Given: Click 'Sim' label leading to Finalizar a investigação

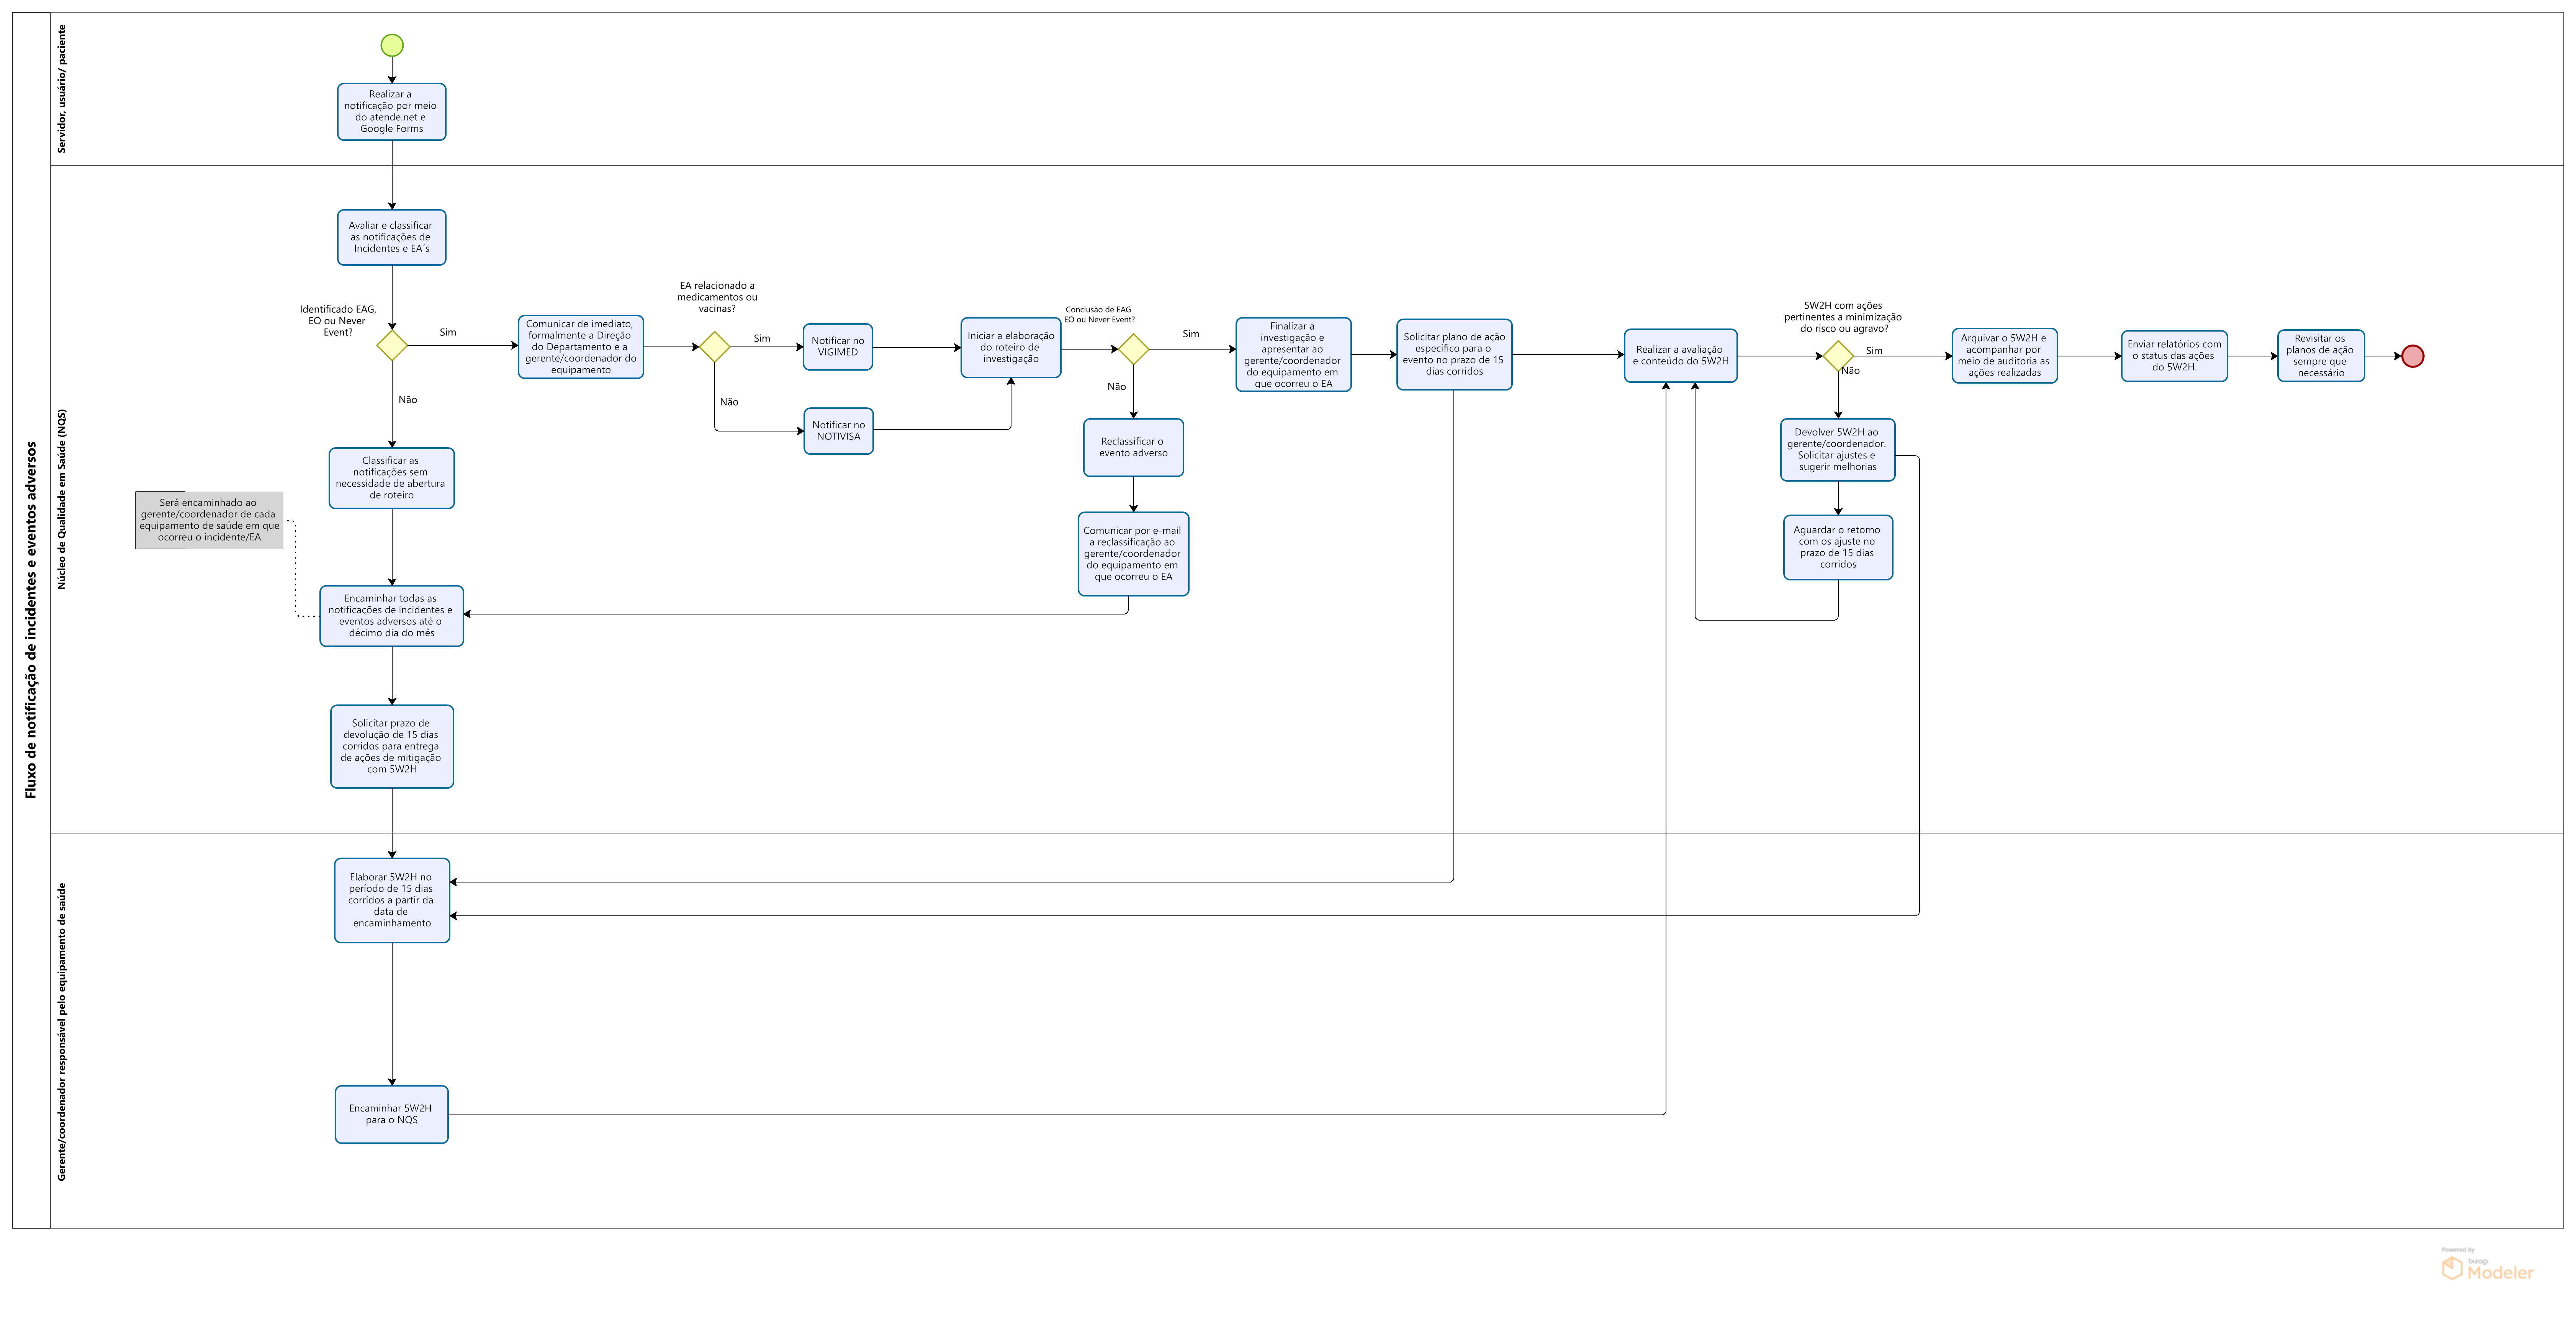Looking at the screenshot, I should point(1191,334).
